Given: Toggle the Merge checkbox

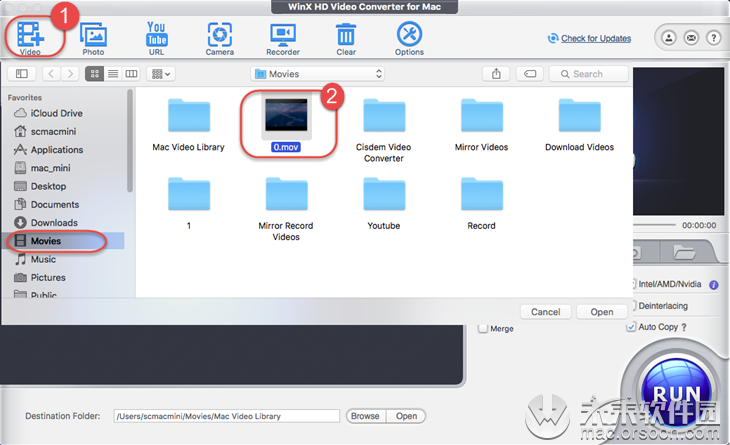Looking at the screenshot, I should (x=483, y=328).
